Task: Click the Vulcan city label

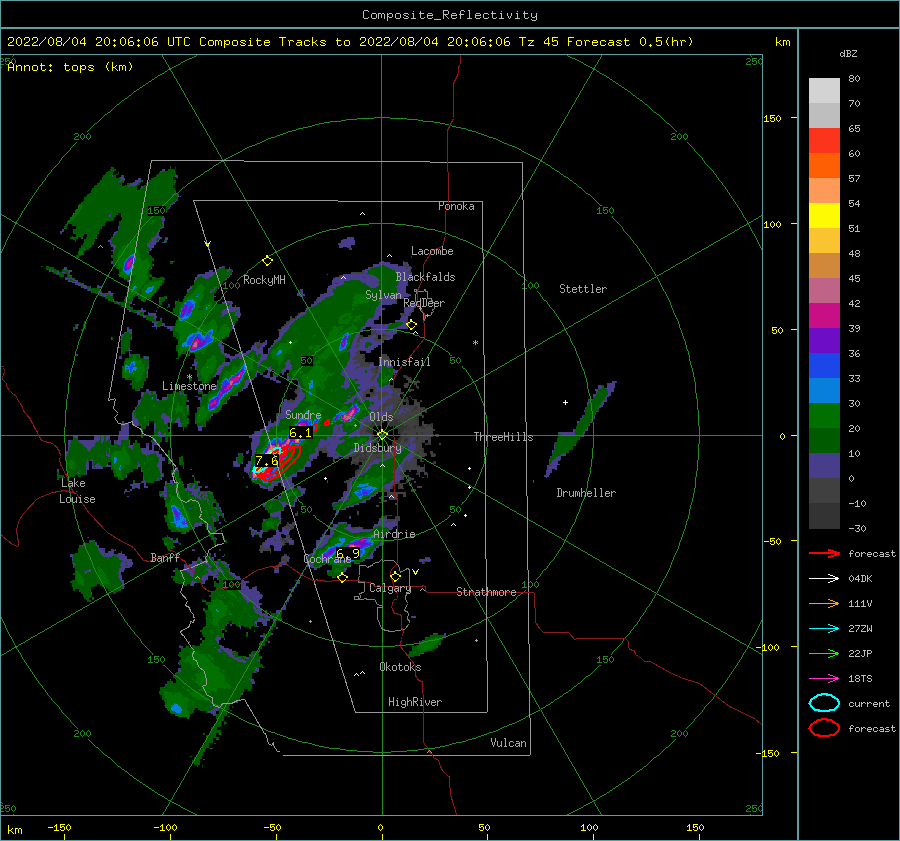Action: (509, 743)
